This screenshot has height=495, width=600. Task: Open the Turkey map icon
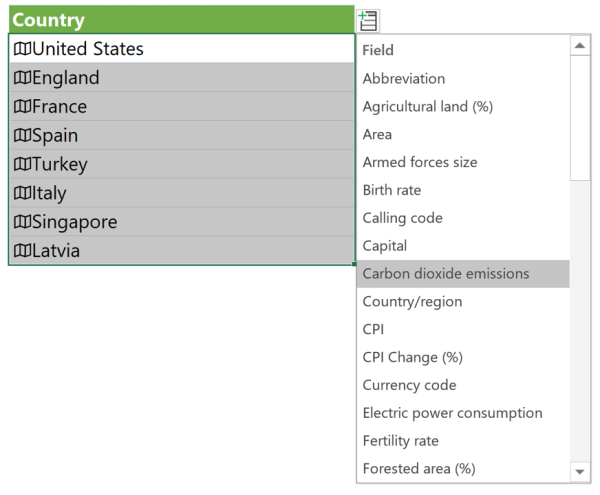[22, 165]
